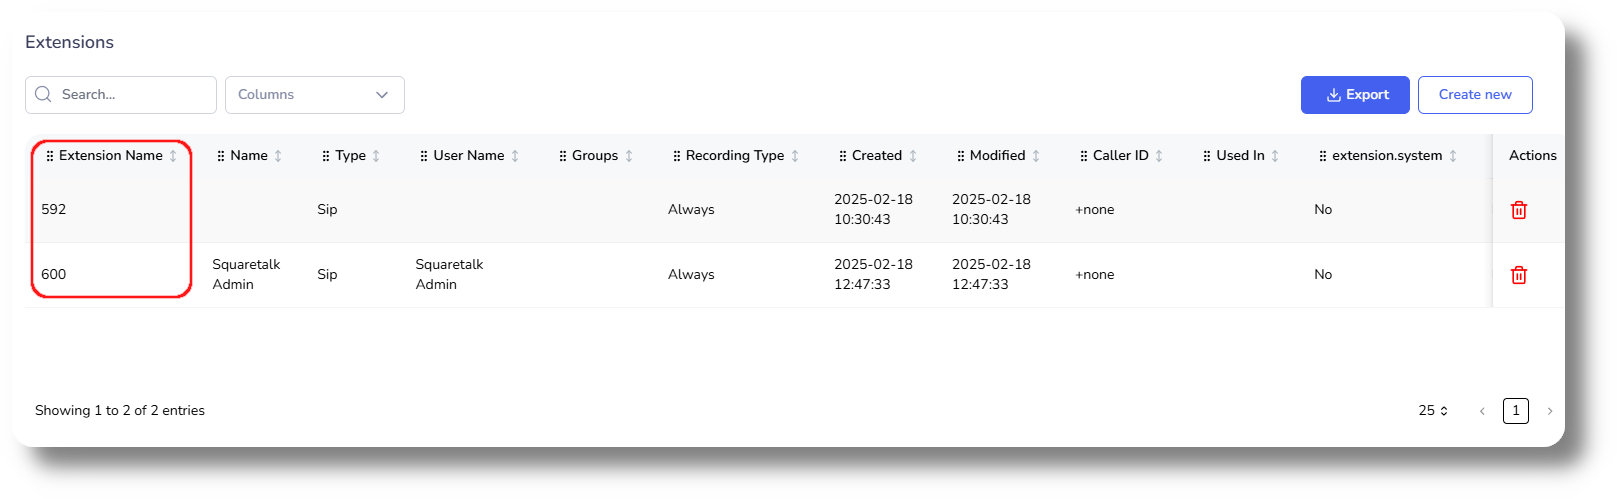
Task: Go to the next page arrow
Action: click(x=1550, y=411)
